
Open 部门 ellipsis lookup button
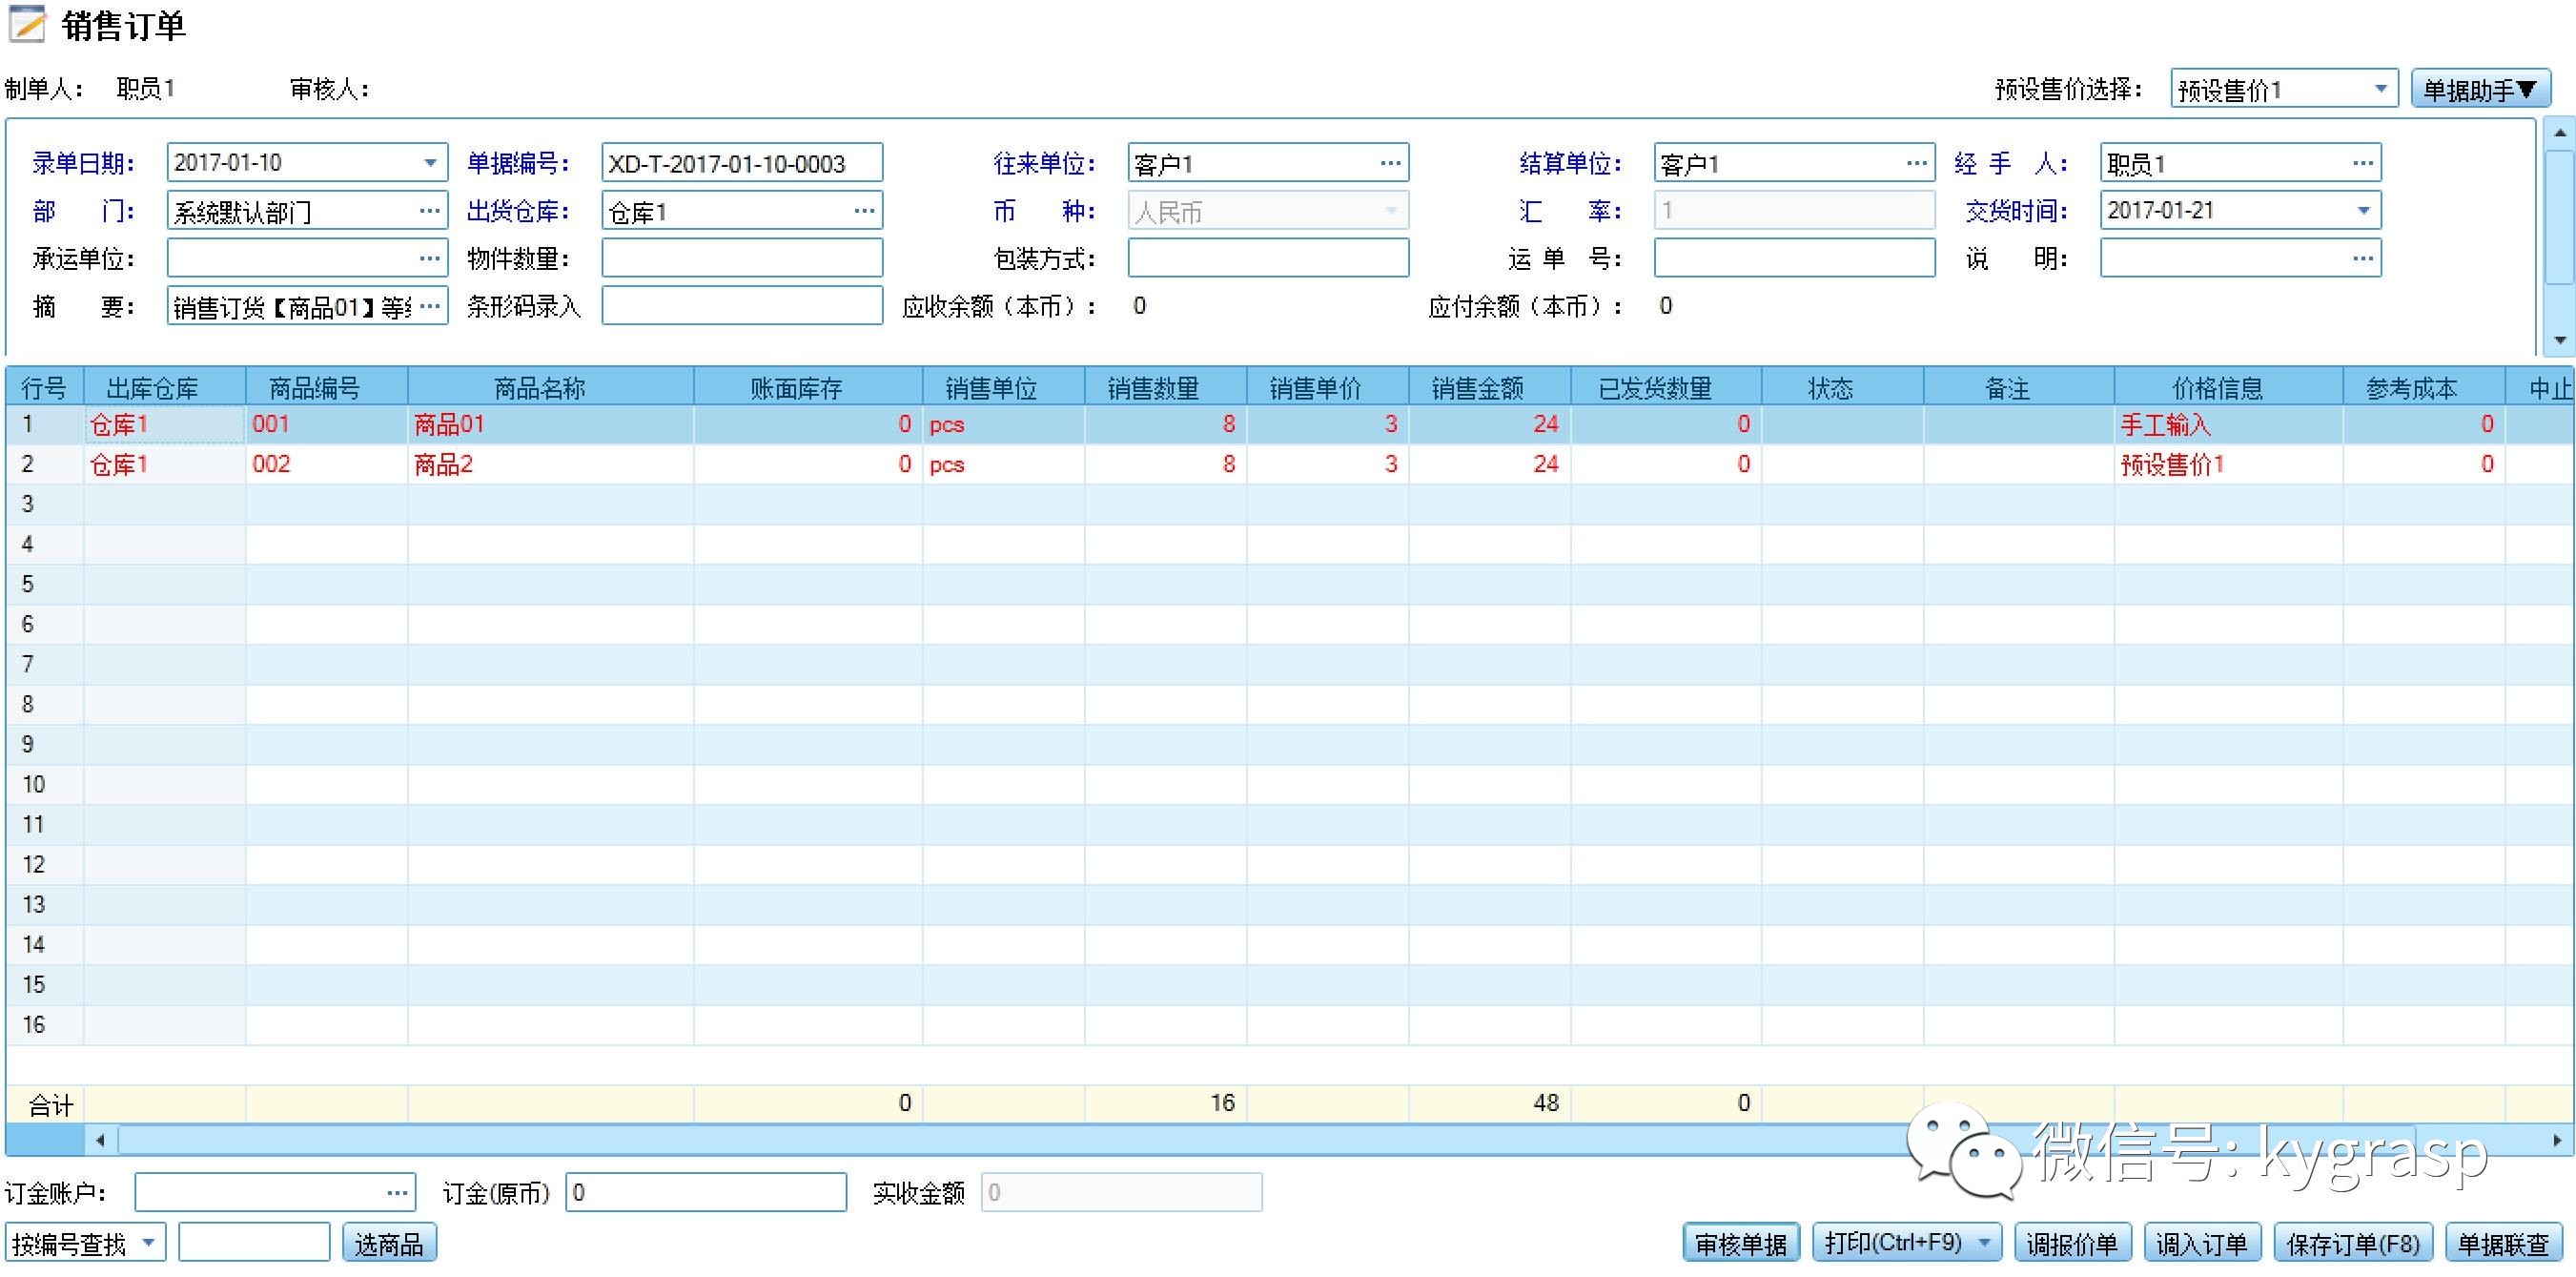click(x=429, y=211)
